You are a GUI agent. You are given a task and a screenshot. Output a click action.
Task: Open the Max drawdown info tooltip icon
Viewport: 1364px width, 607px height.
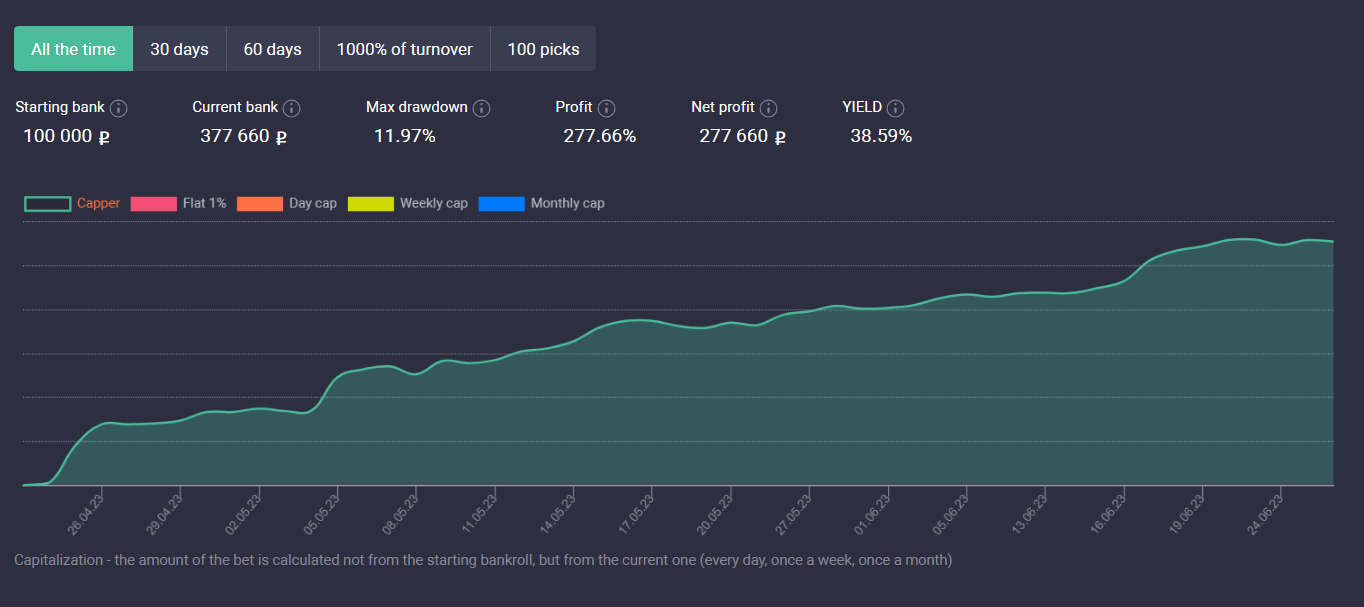tap(481, 108)
